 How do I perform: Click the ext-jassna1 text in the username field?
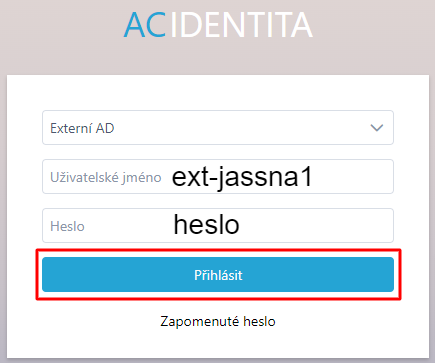(242, 177)
